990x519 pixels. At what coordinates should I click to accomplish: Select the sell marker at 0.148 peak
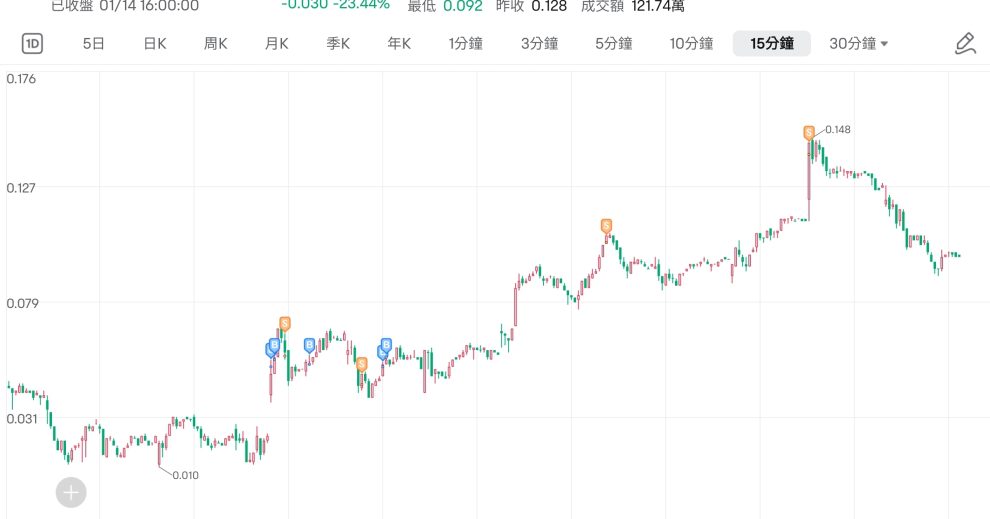(809, 133)
